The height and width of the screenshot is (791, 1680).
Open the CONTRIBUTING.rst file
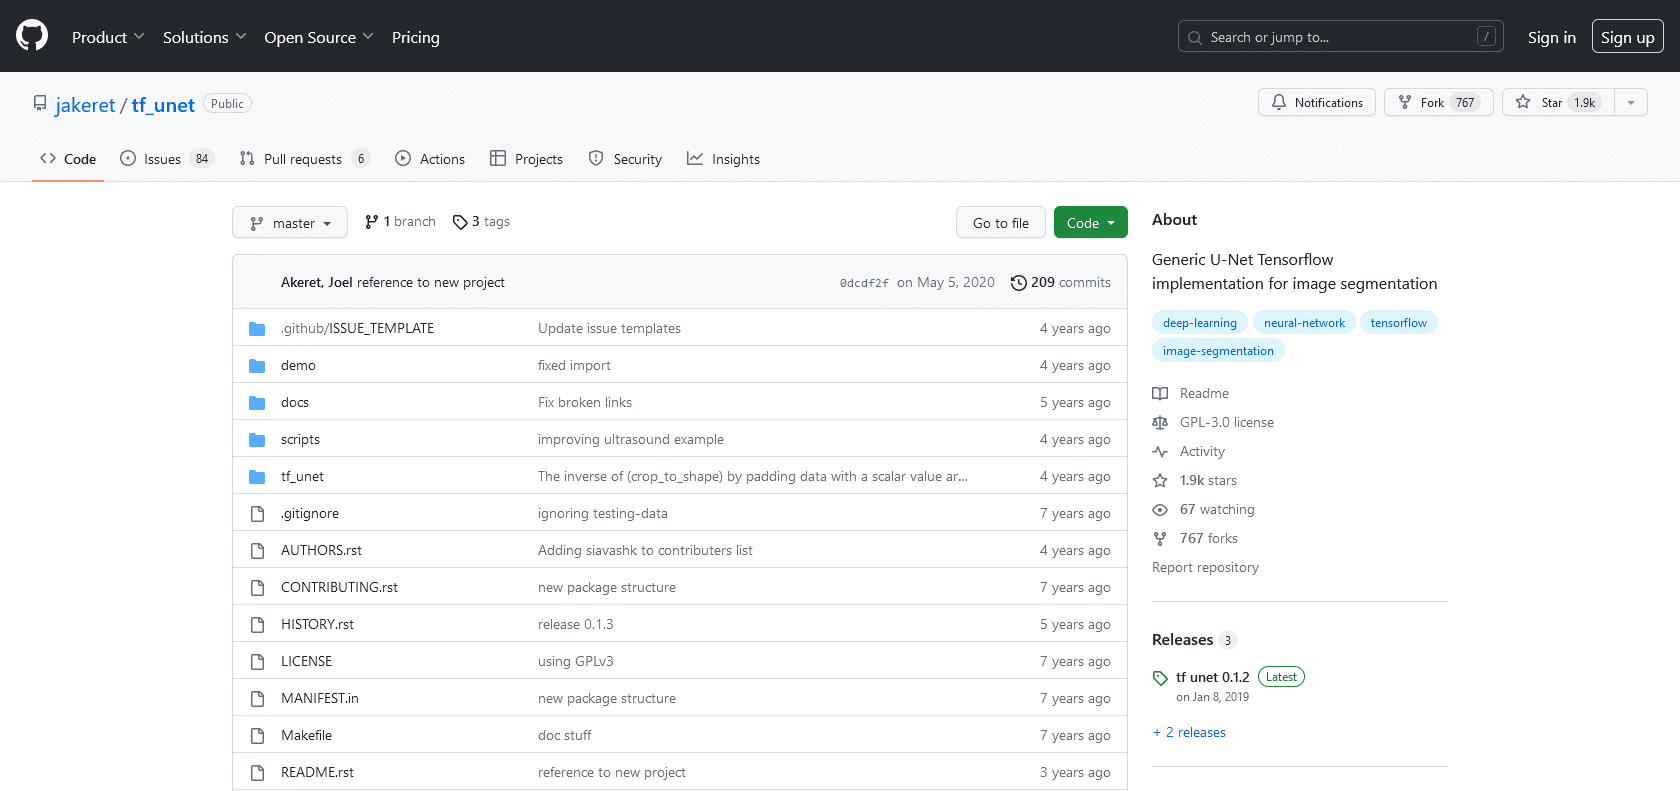[x=339, y=587]
